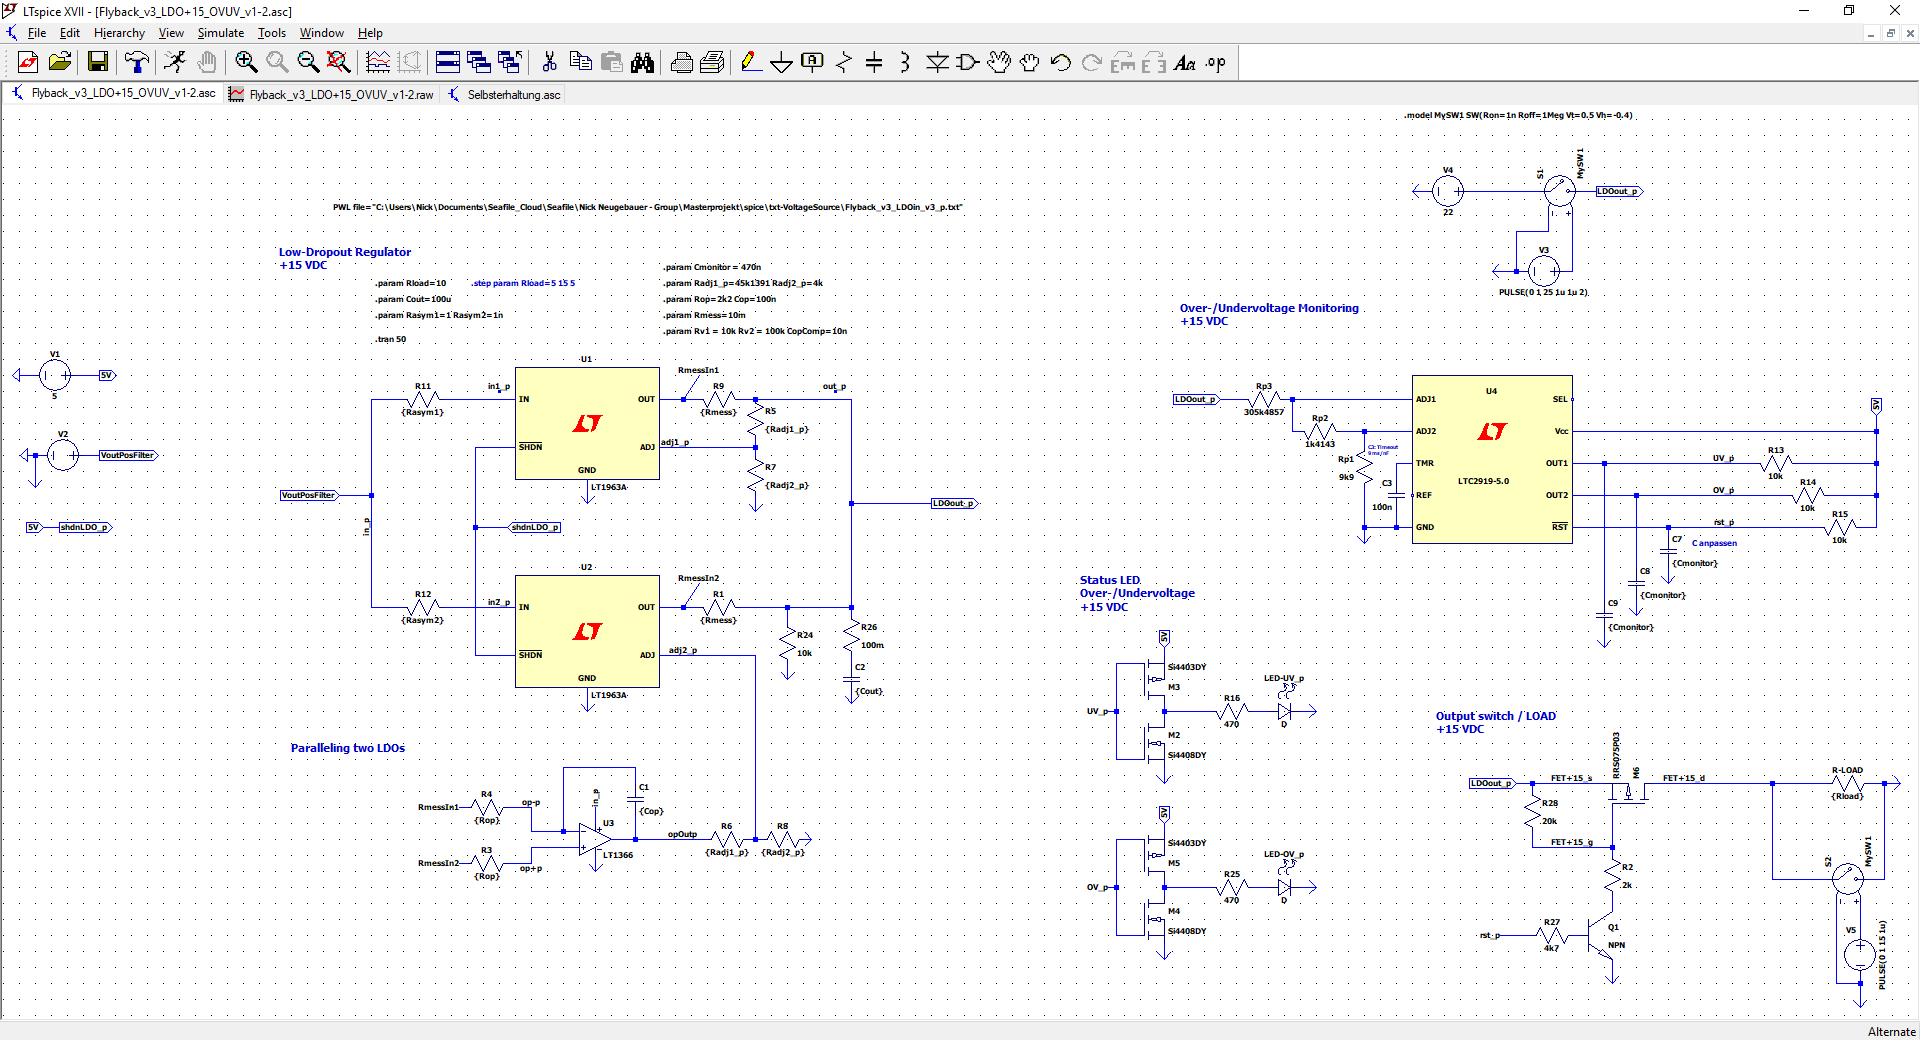
Task: Select the Copy tool
Action: (x=580, y=62)
